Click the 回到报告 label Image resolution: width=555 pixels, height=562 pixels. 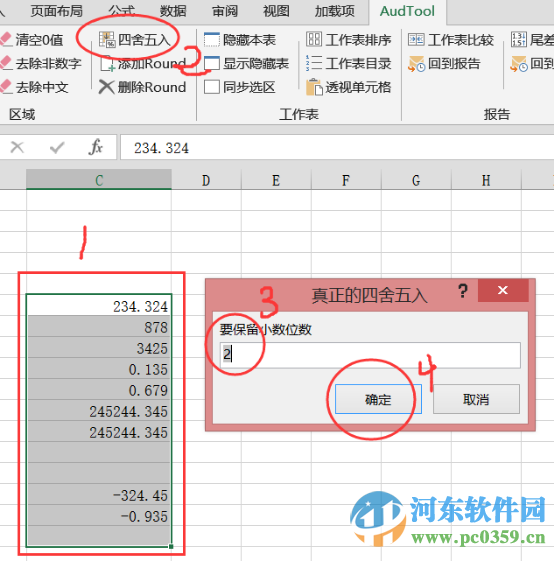pos(454,63)
